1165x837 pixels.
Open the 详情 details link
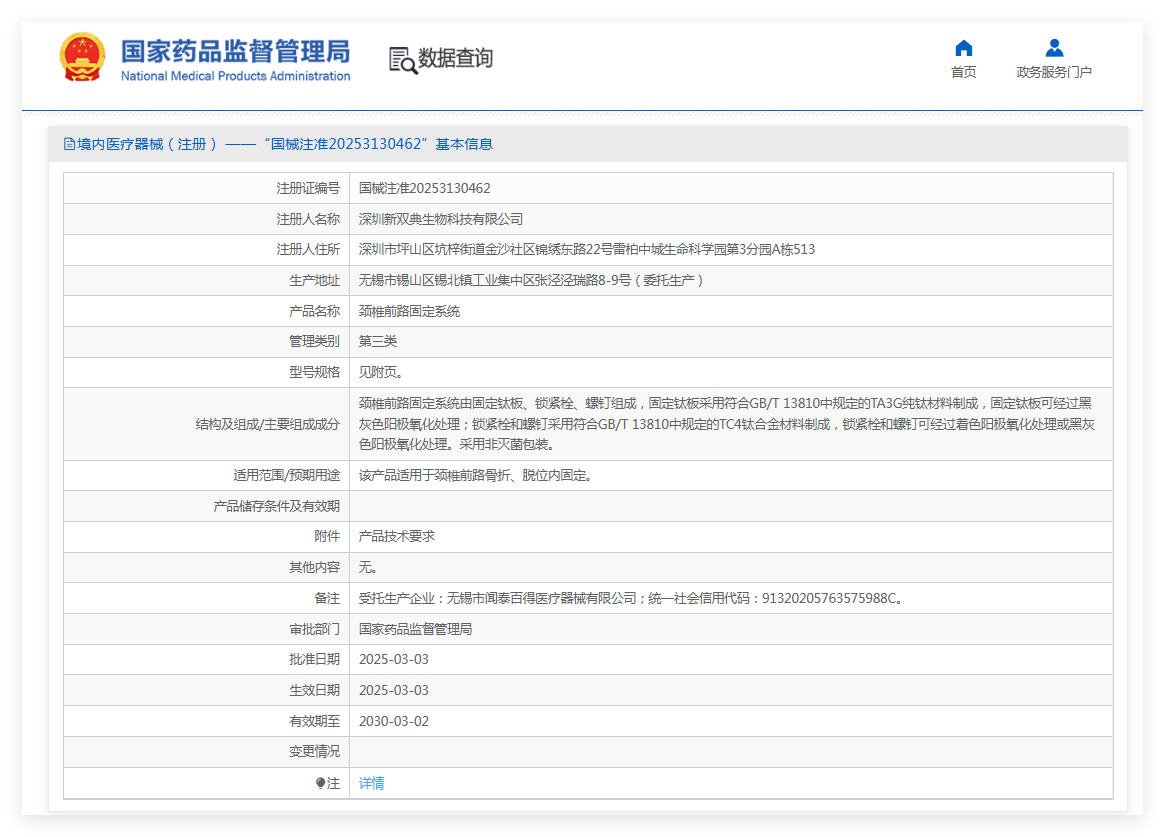click(x=371, y=783)
